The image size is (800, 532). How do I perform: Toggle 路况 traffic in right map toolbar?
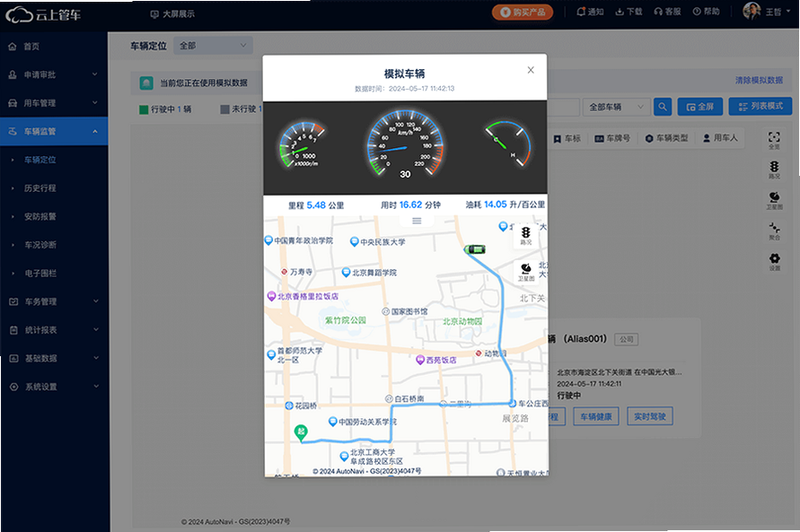click(774, 170)
